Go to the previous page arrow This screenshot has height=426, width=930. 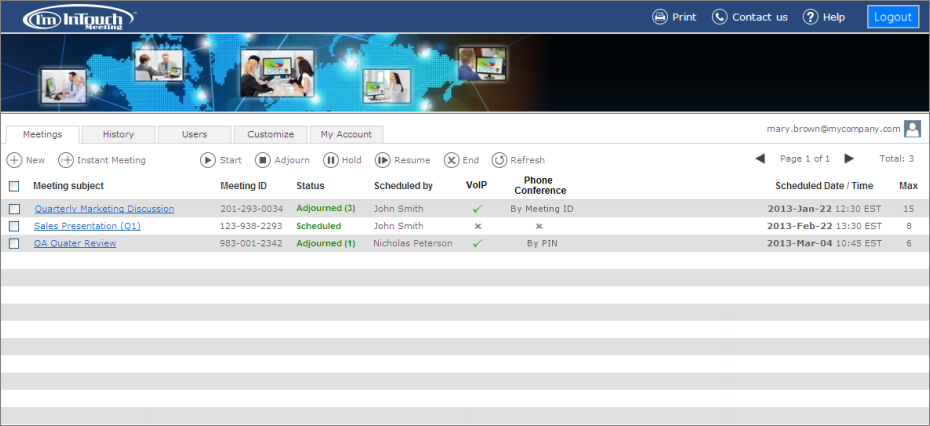[760, 159]
